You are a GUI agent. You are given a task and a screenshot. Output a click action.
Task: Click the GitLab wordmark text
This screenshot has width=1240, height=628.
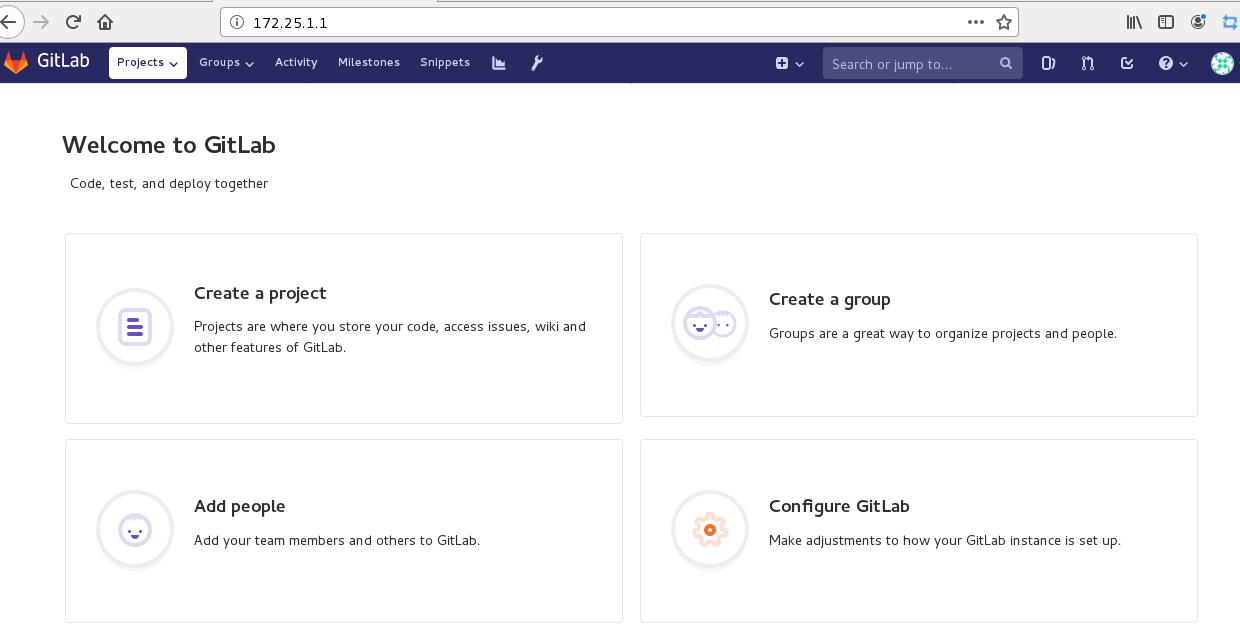point(63,61)
